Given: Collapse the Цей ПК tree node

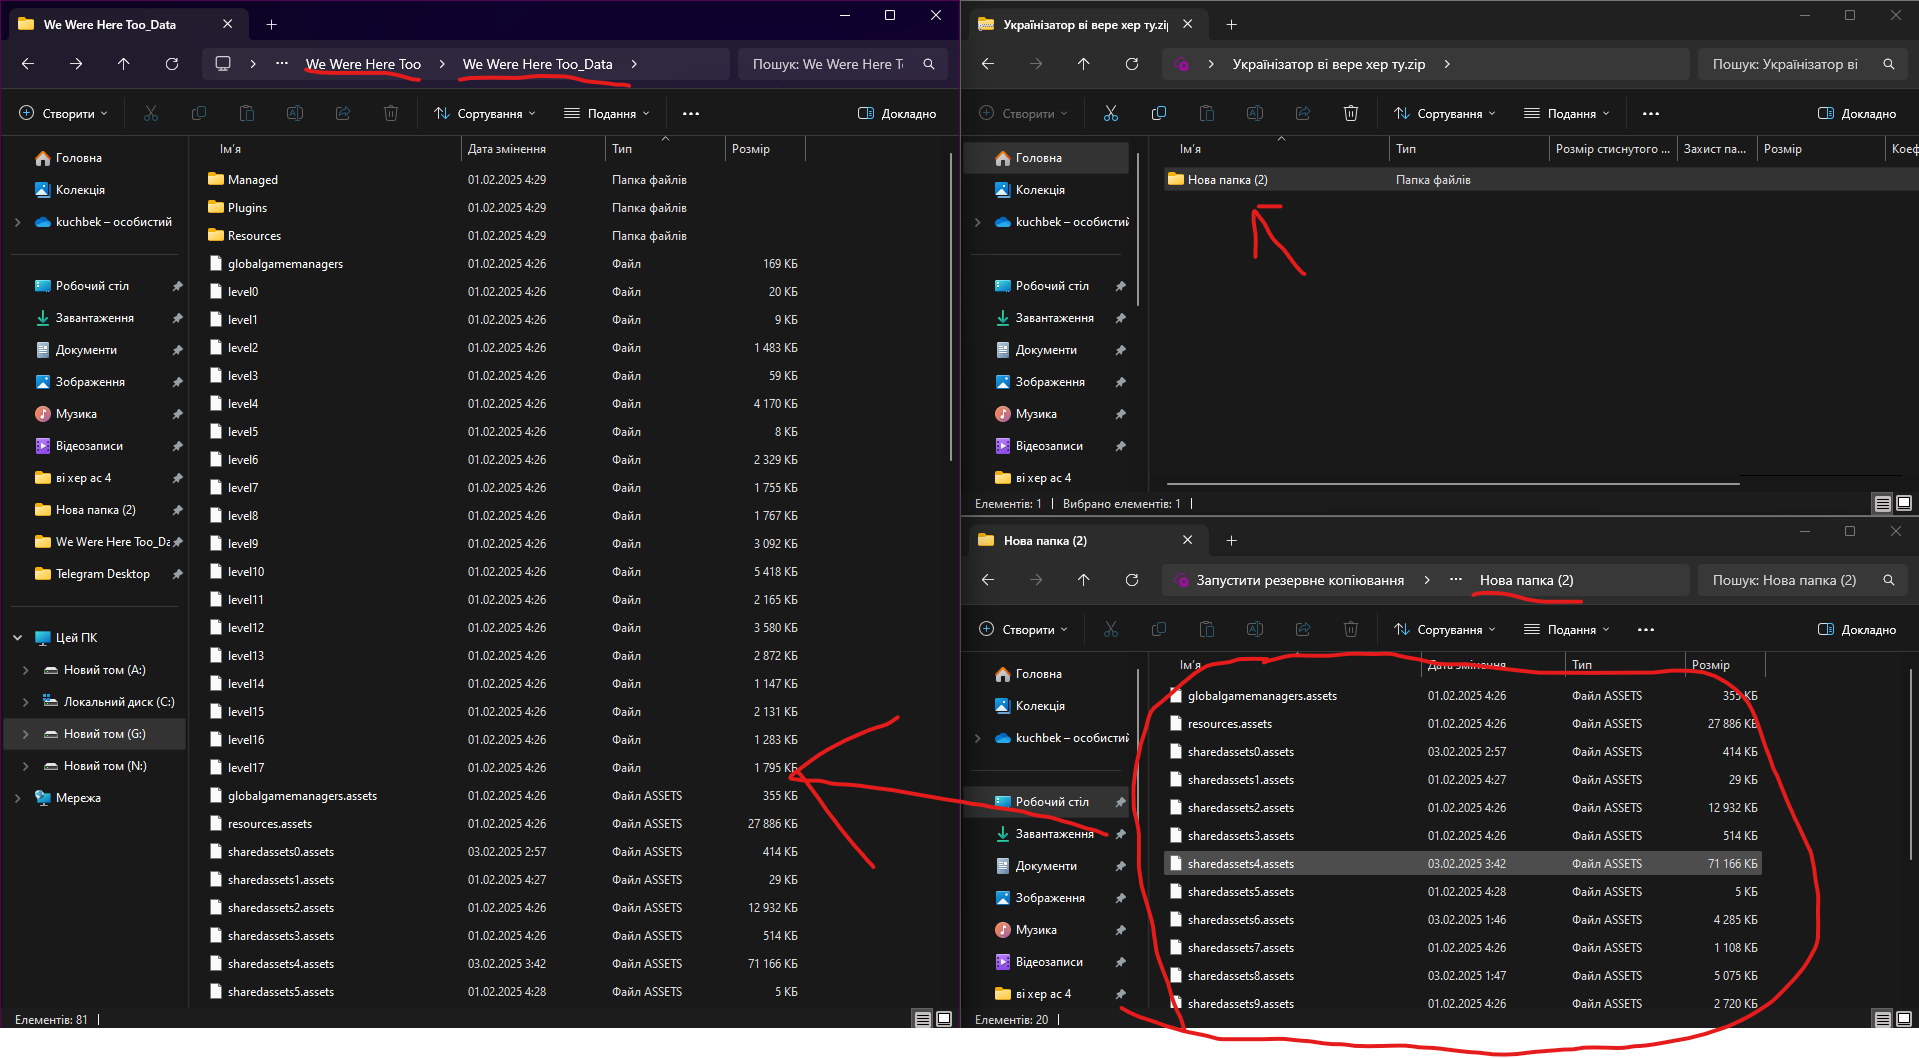Looking at the screenshot, I should tap(18, 638).
